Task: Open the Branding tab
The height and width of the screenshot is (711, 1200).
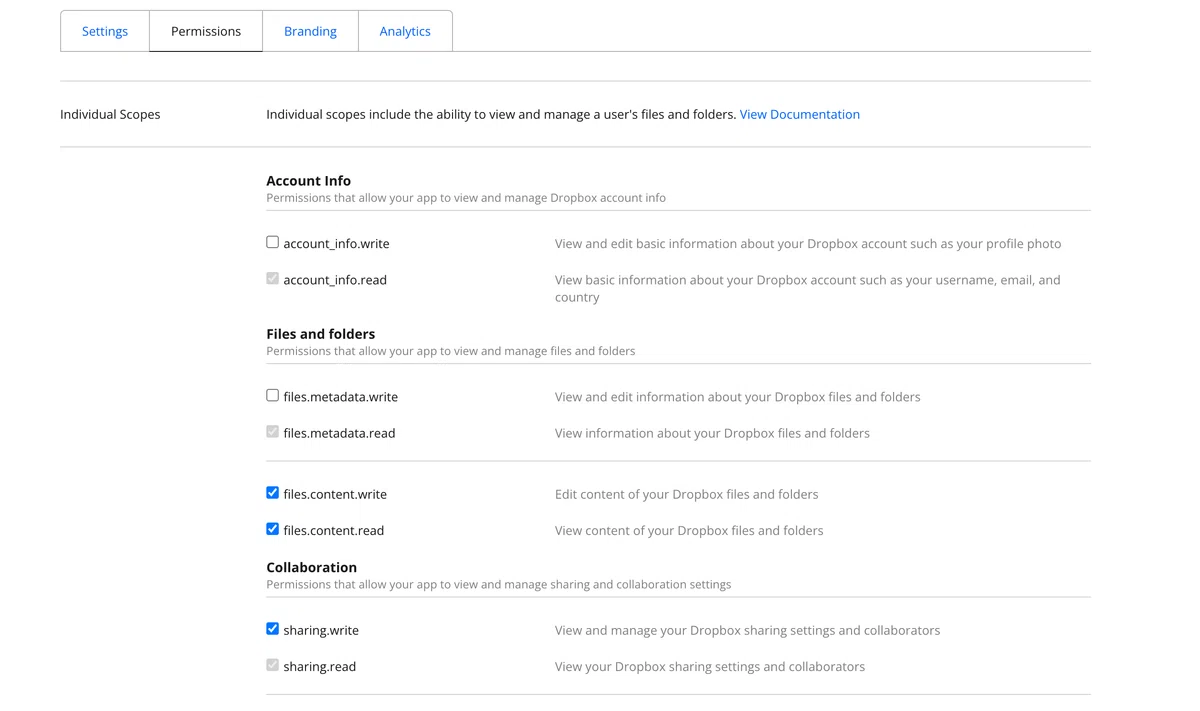Action: 310,31
